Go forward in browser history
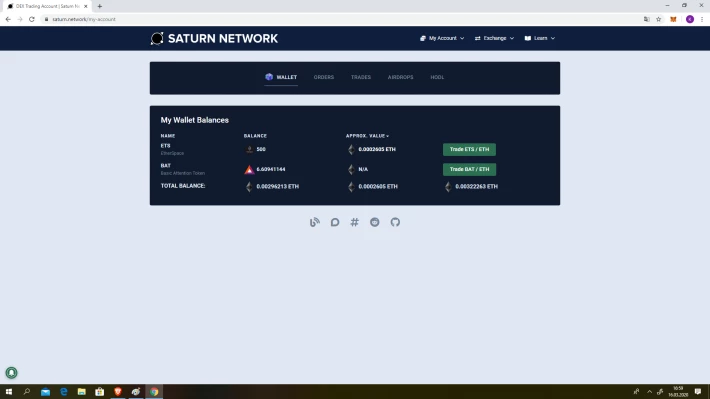 point(20,19)
